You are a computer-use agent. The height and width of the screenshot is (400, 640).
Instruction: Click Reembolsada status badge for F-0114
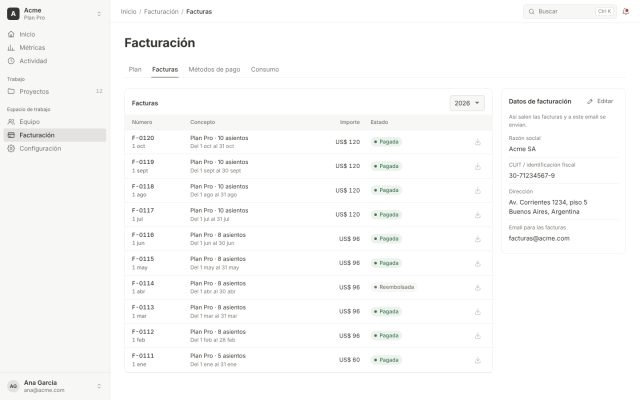tap(393, 287)
